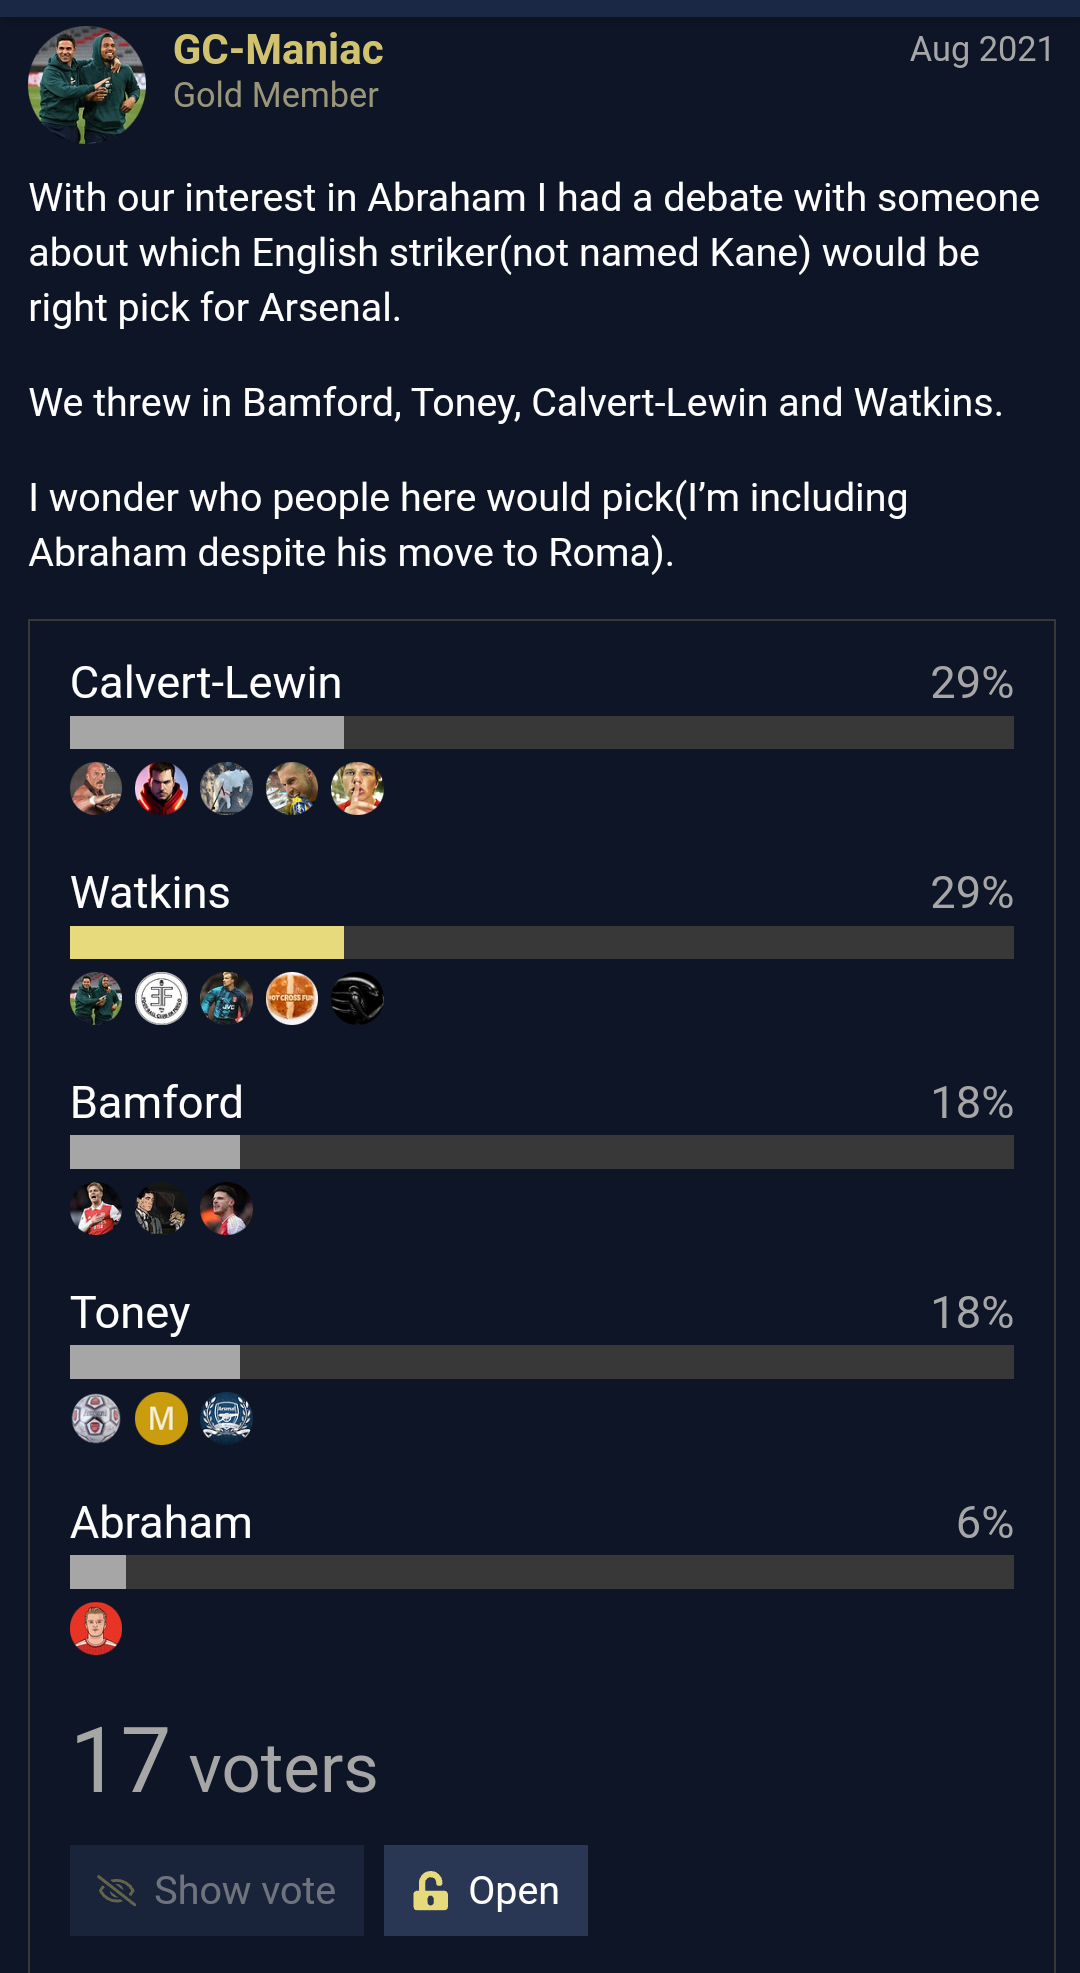Screen dimensions: 1080x1973
Task: Click the Aug 2021 post date
Action: (x=981, y=49)
